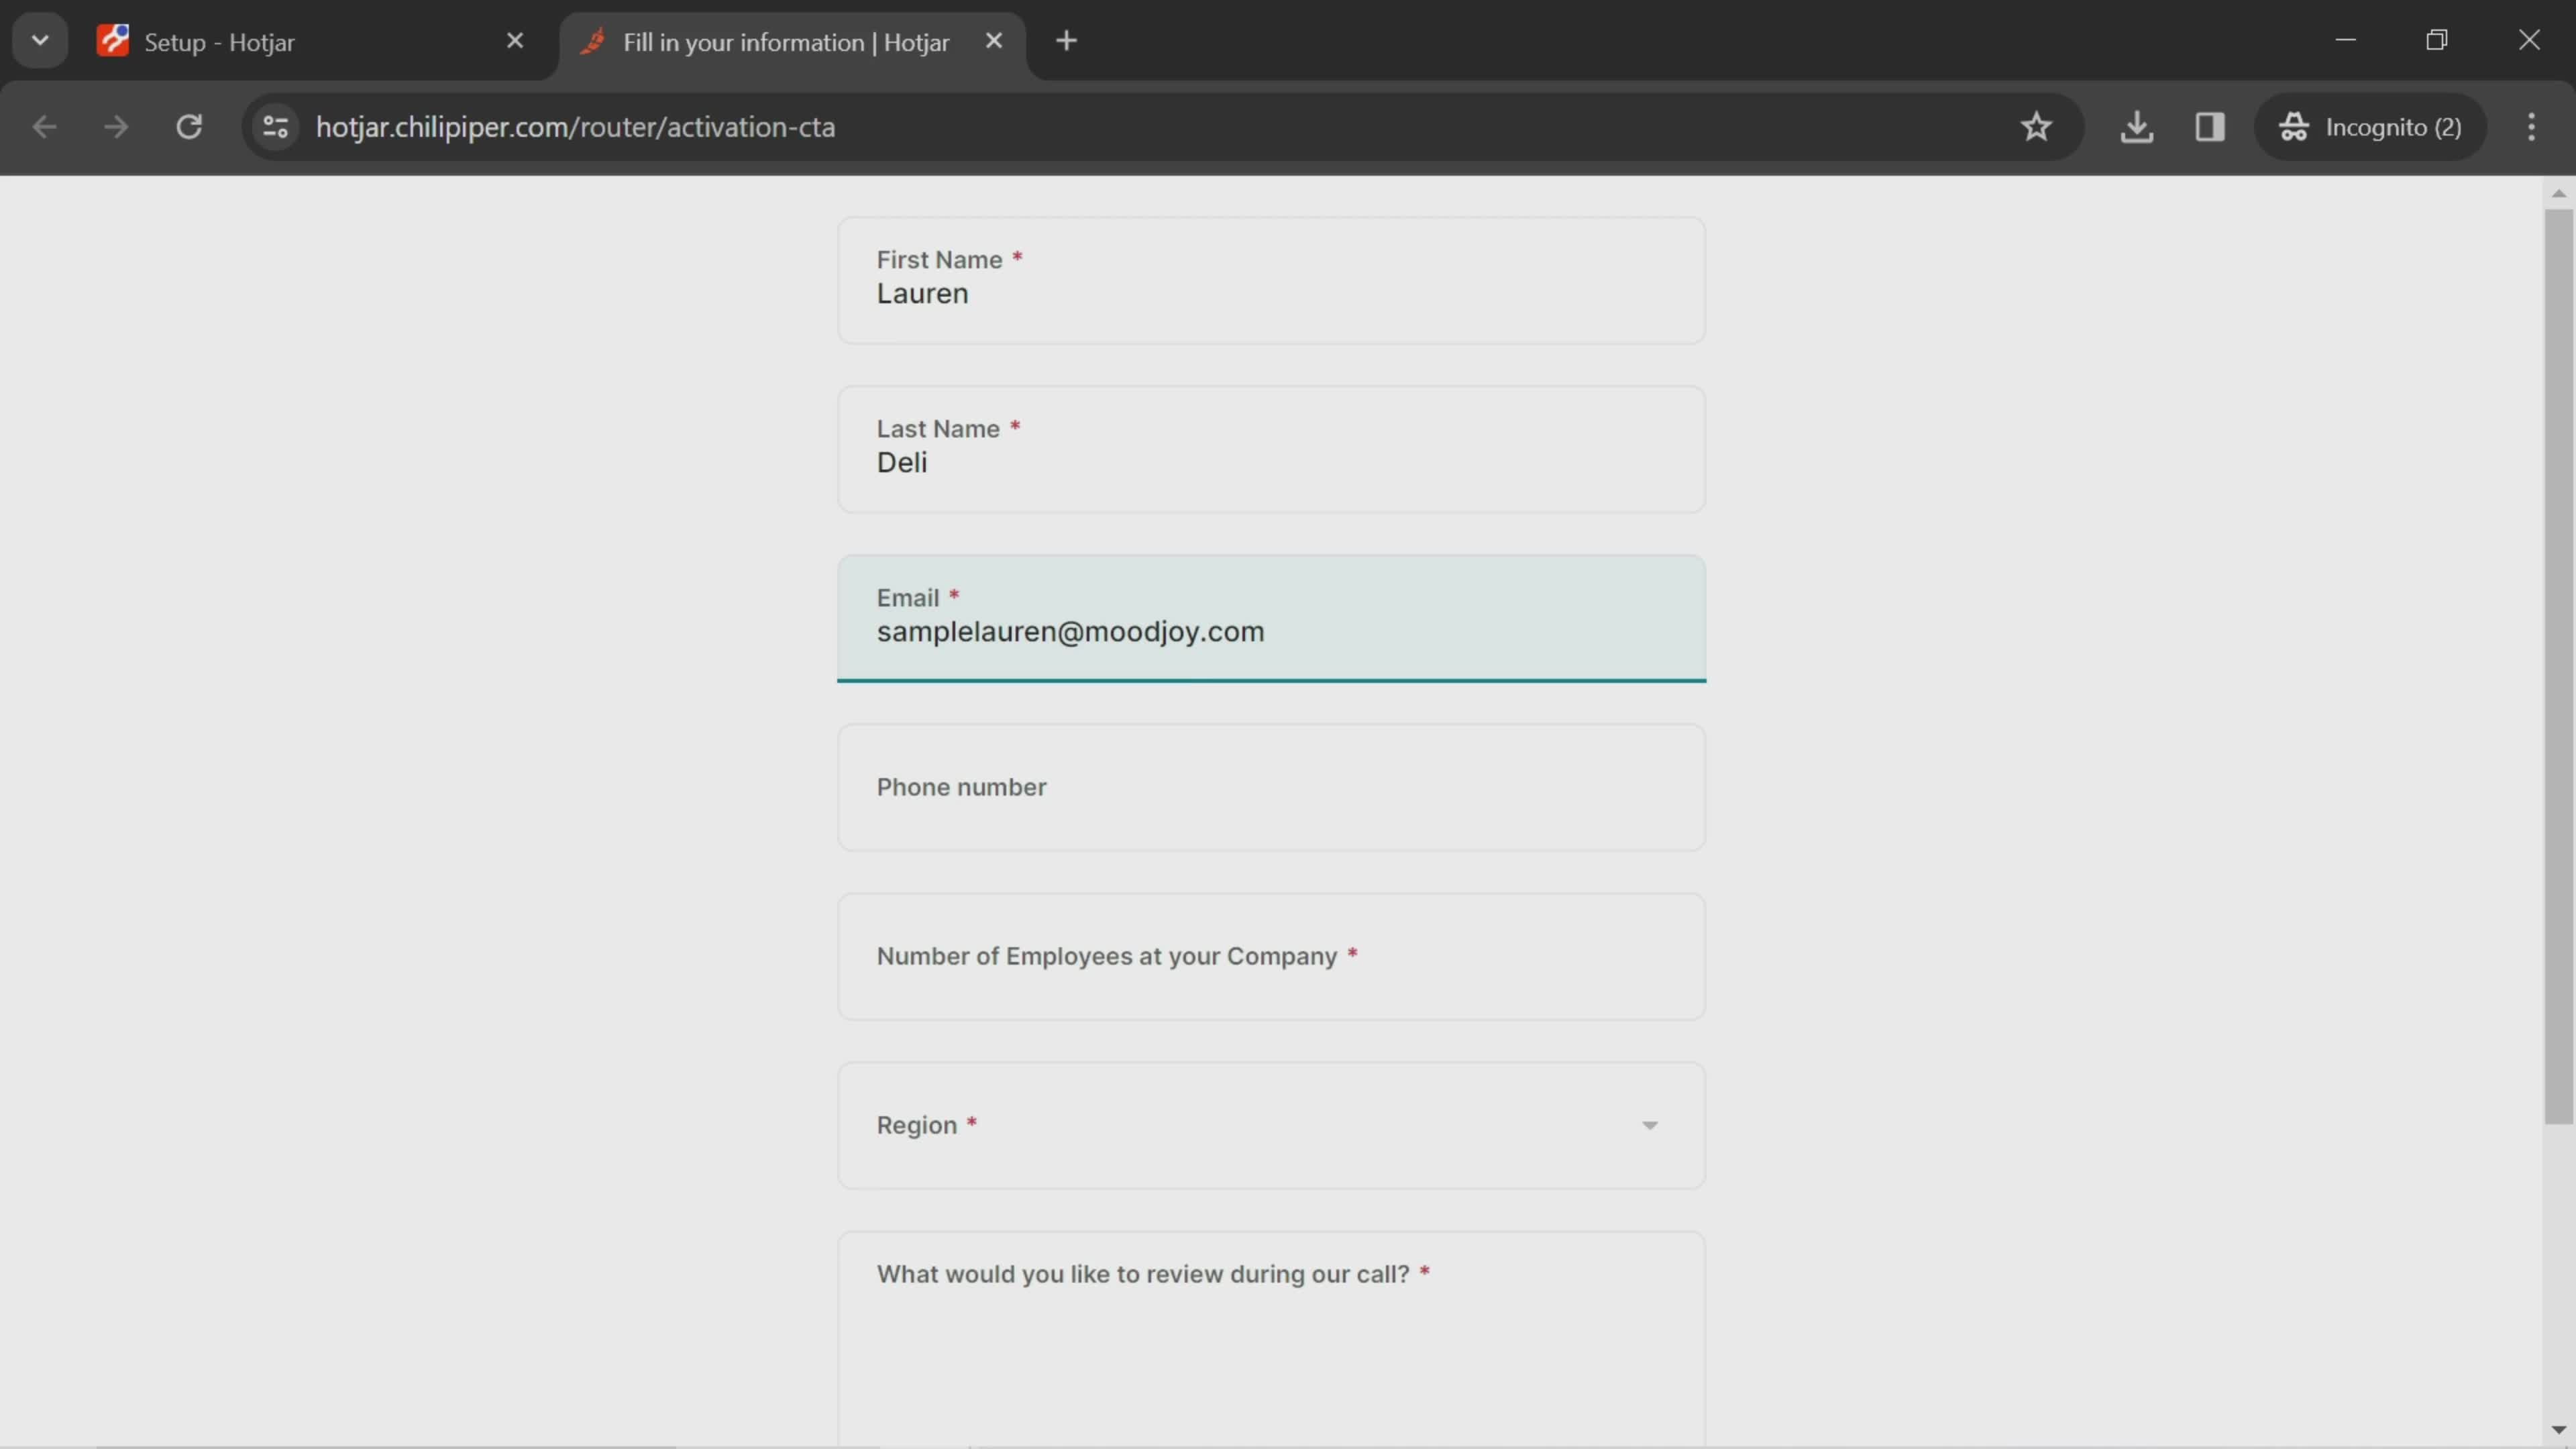Click the First Name field containing Lauren

coord(1271,281)
